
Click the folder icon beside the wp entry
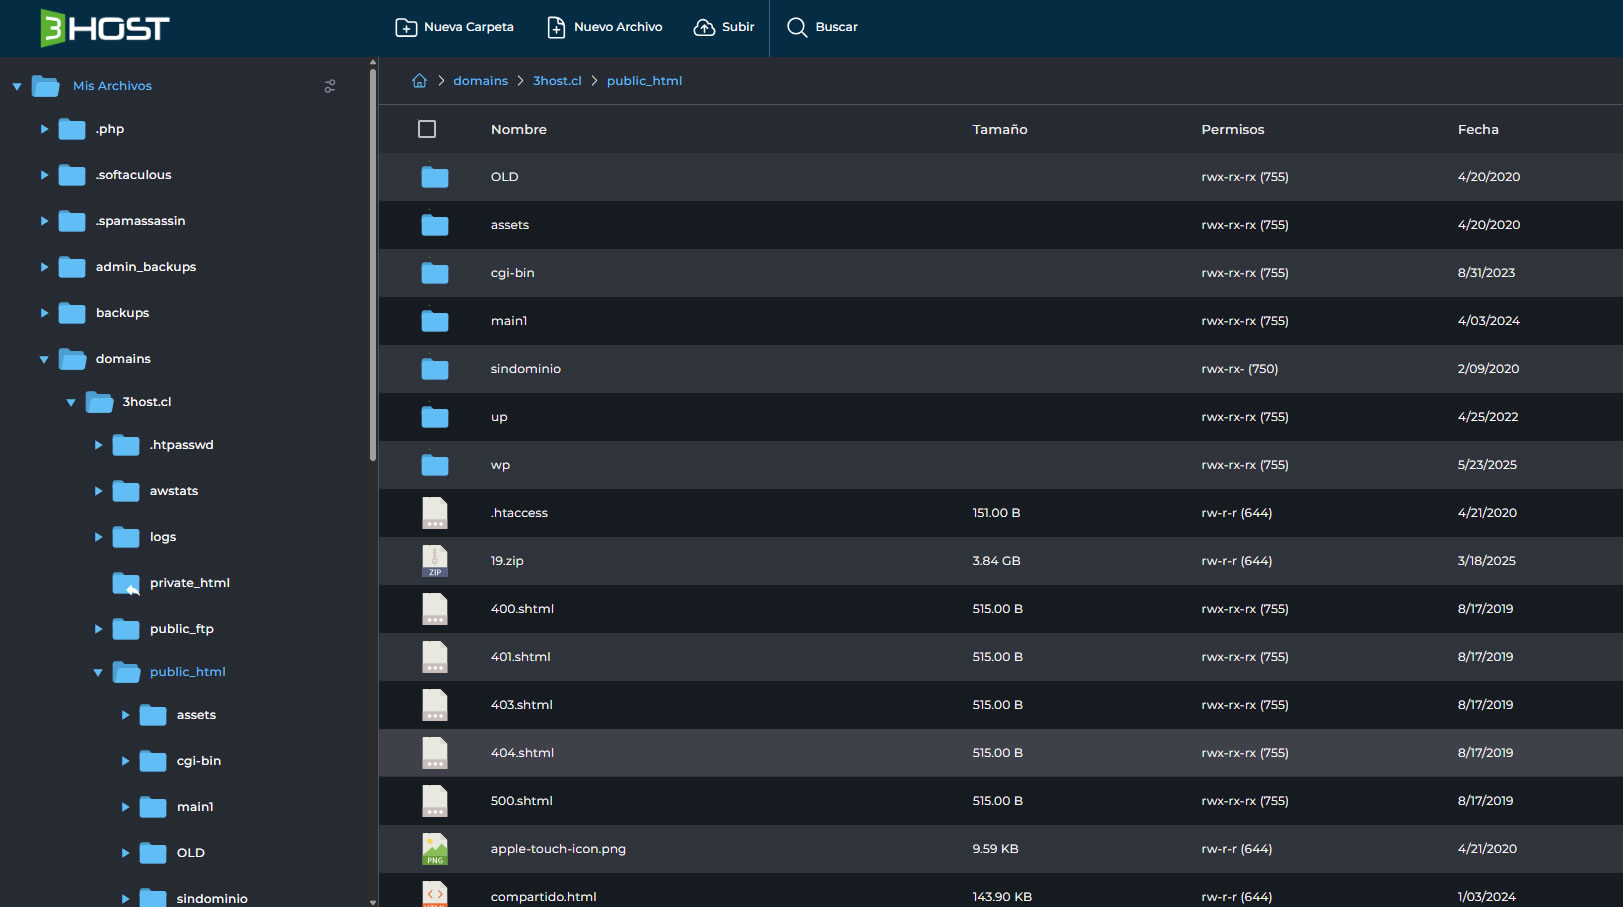click(x=435, y=464)
